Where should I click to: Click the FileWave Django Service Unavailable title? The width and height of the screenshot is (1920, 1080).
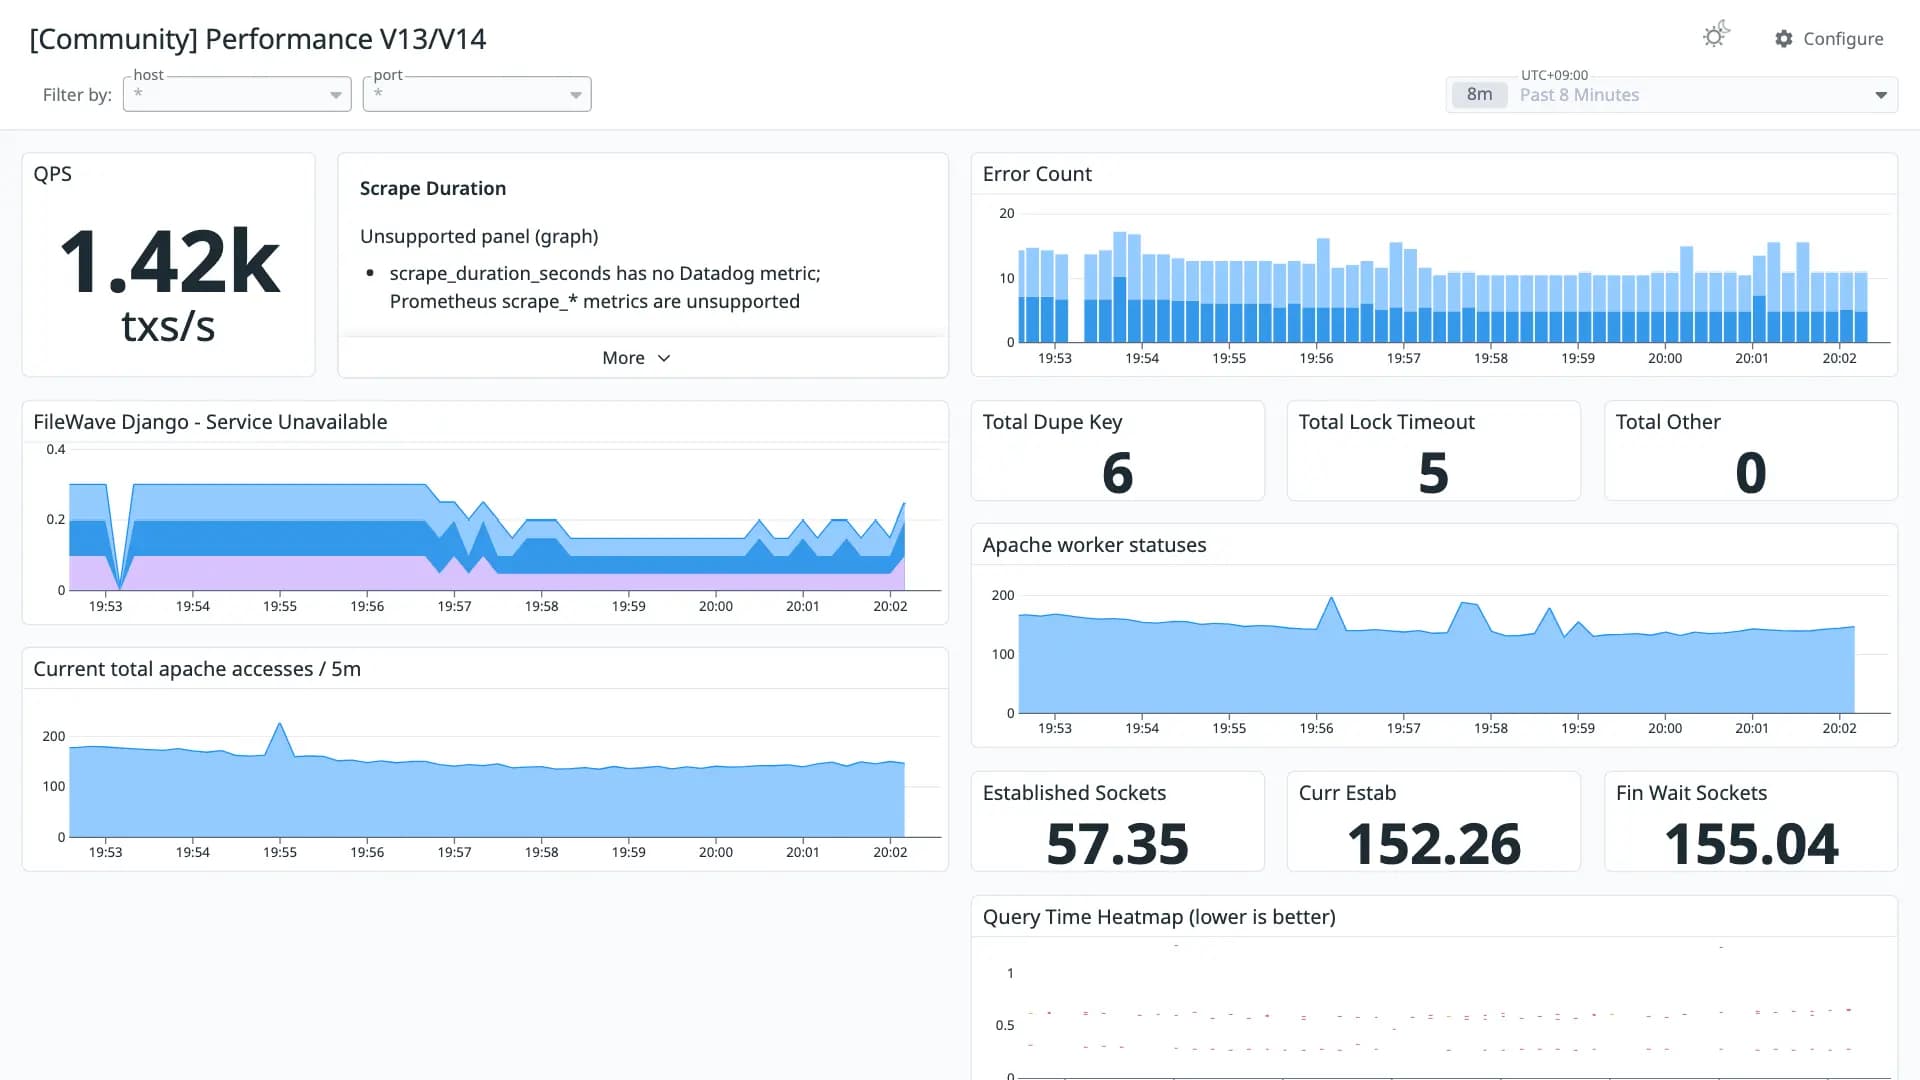(x=210, y=422)
